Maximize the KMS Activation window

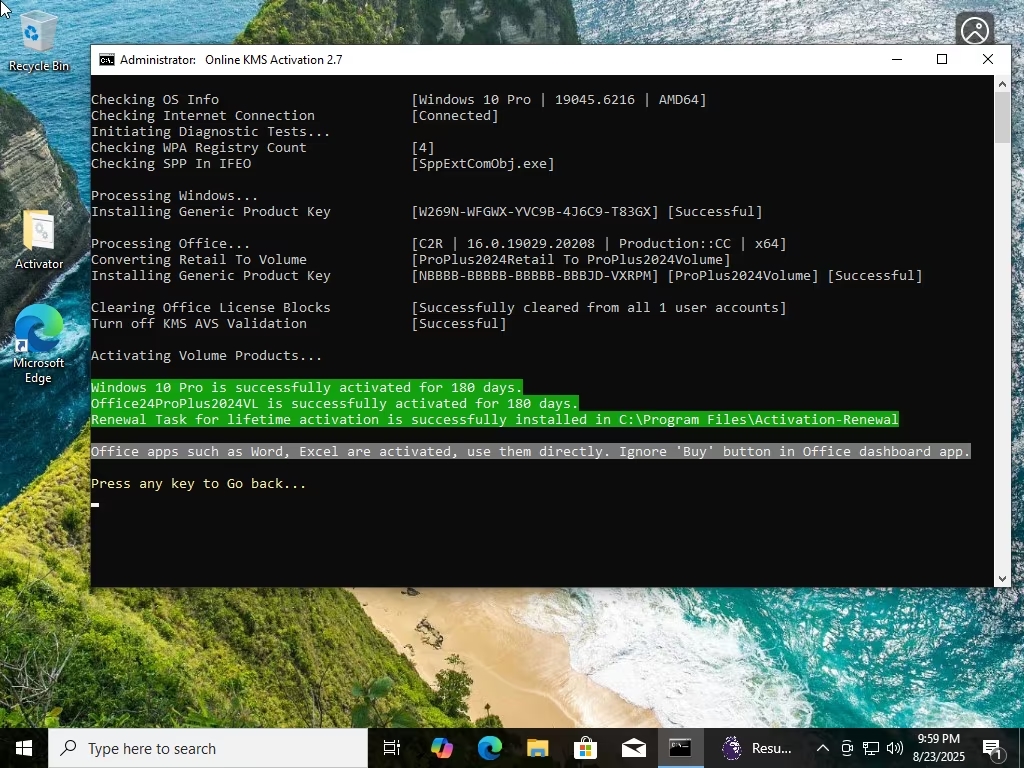tap(942, 59)
